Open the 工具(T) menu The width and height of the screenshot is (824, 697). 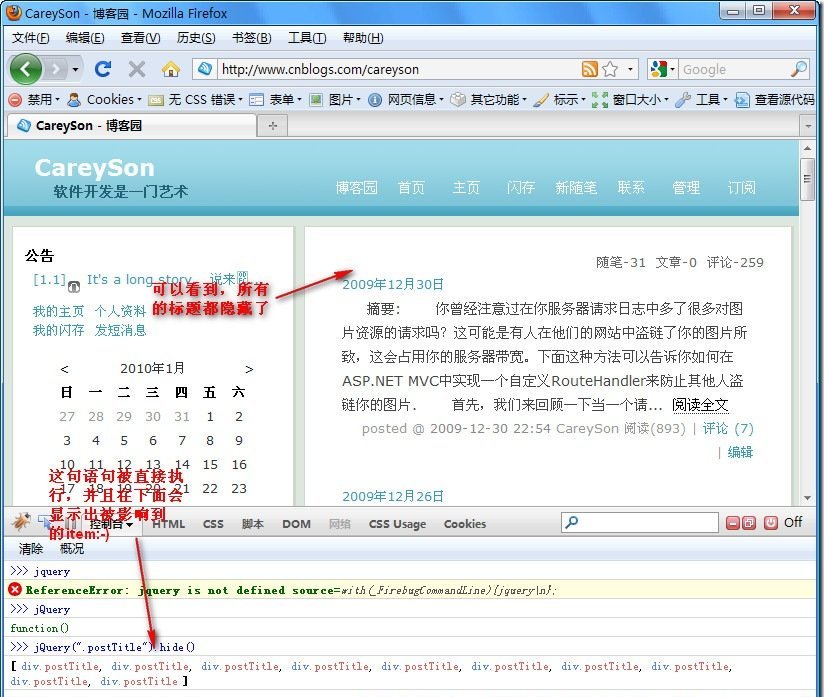pos(307,38)
